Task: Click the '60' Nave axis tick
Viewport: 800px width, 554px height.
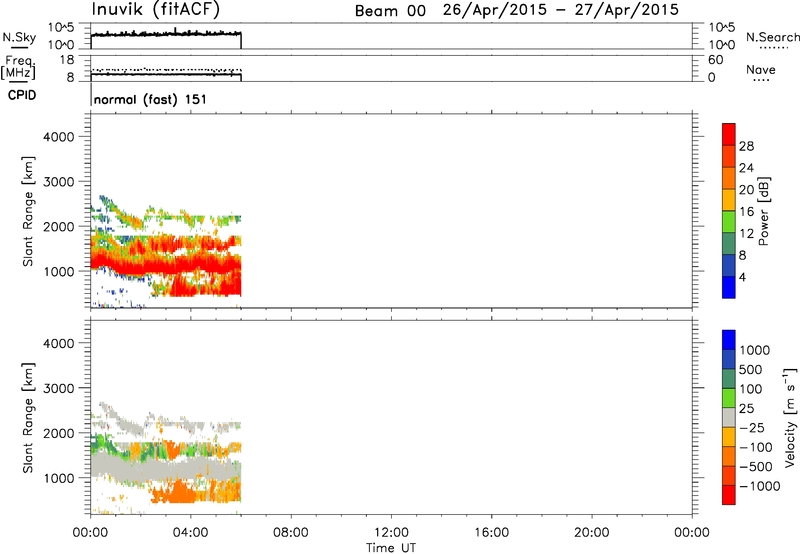Action: coord(715,60)
